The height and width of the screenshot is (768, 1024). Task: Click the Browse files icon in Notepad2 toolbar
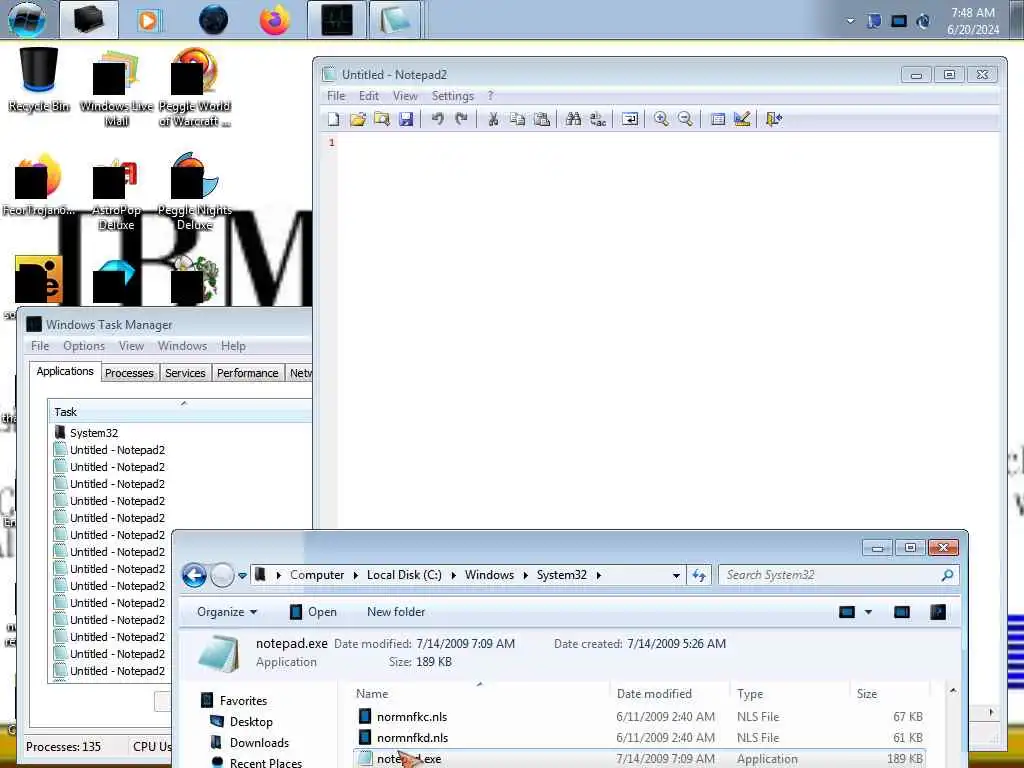(382, 119)
